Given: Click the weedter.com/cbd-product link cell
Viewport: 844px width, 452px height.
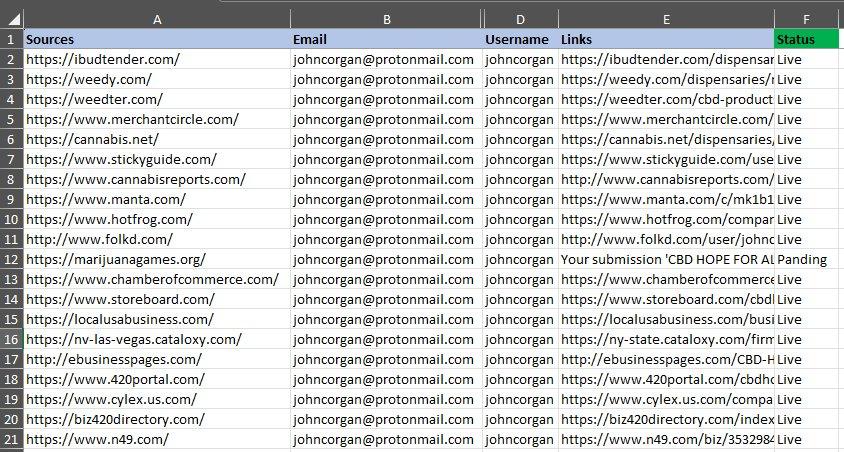Looking at the screenshot, I should [666, 99].
